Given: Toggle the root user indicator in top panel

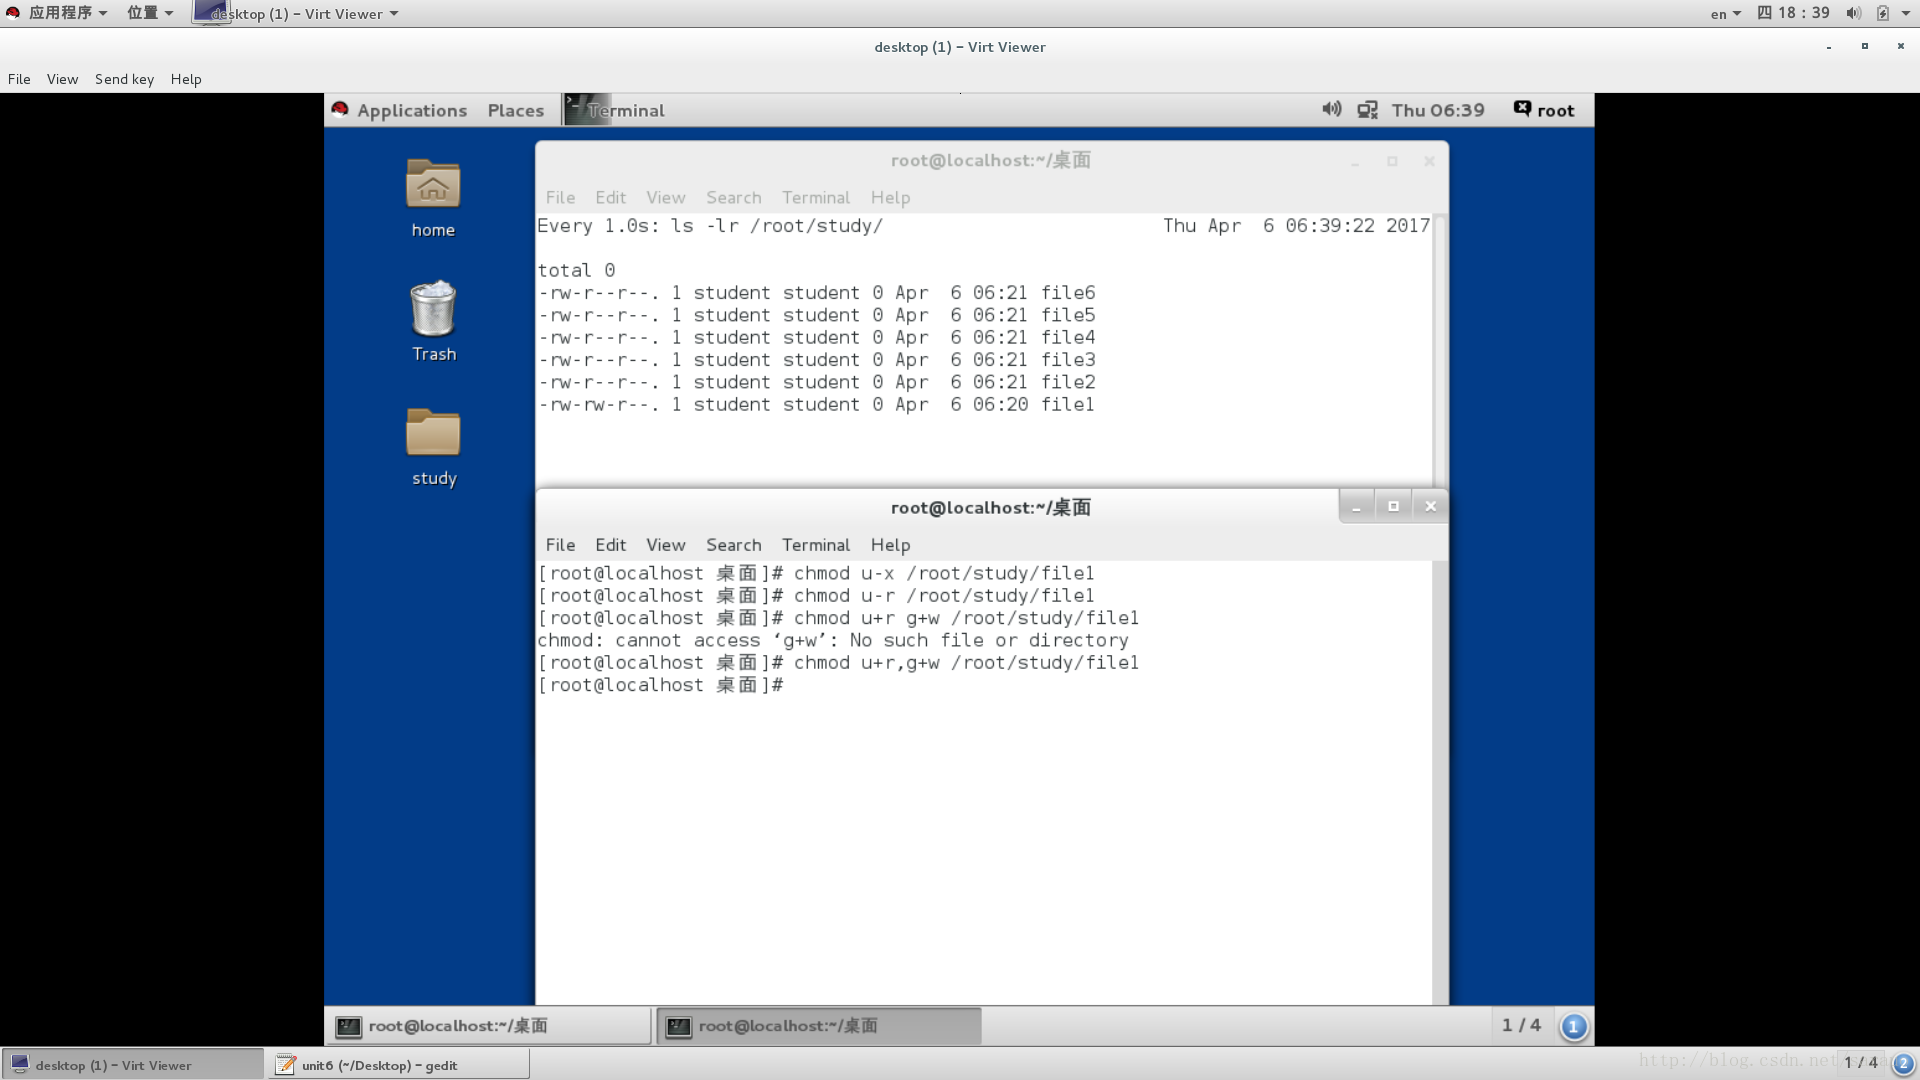Looking at the screenshot, I should pyautogui.click(x=1543, y=109).
